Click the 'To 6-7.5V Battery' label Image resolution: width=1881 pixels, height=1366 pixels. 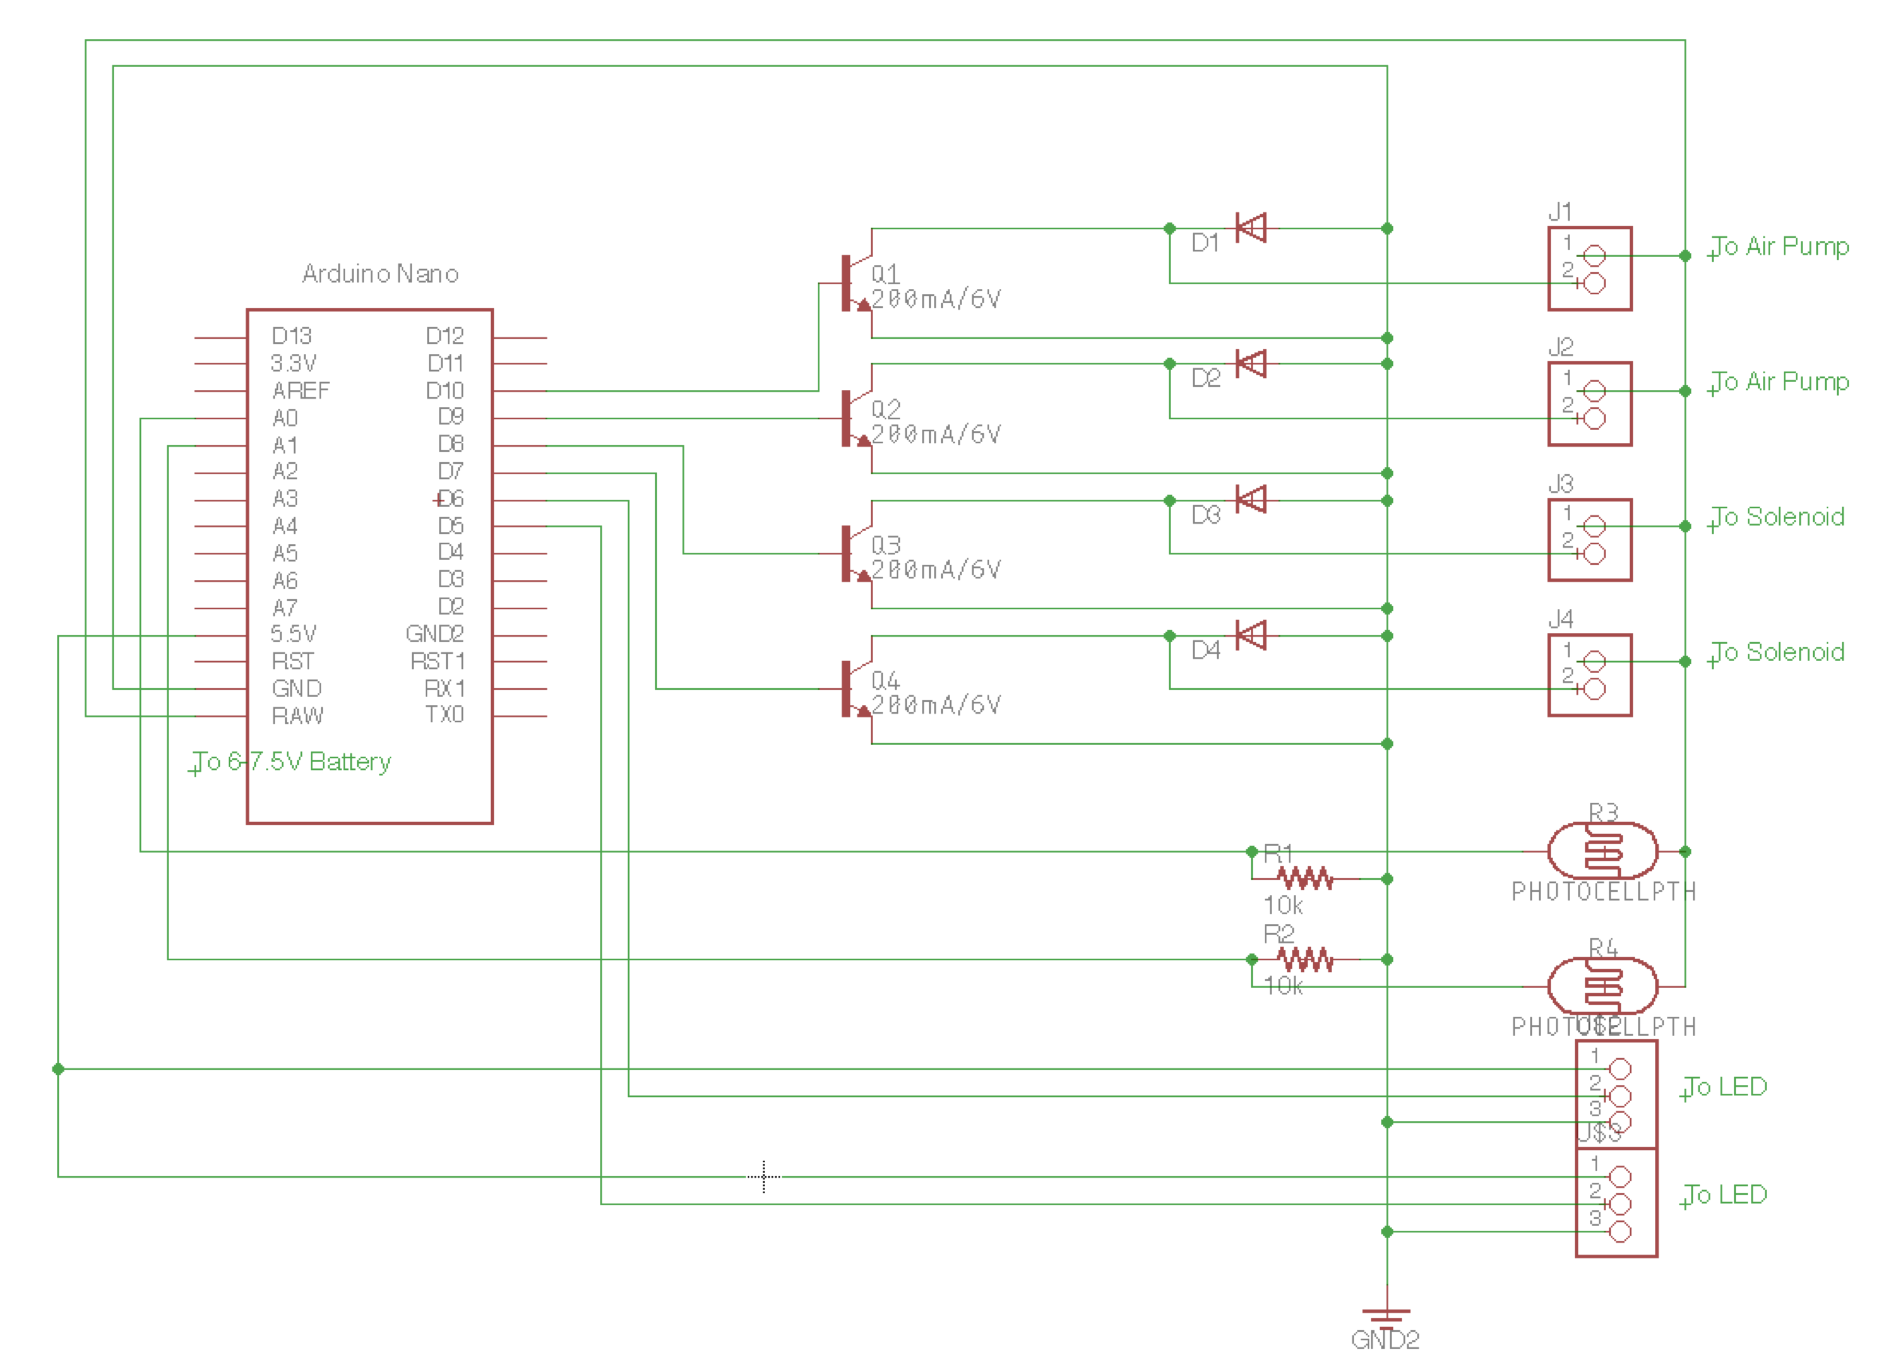coord(291,762)
